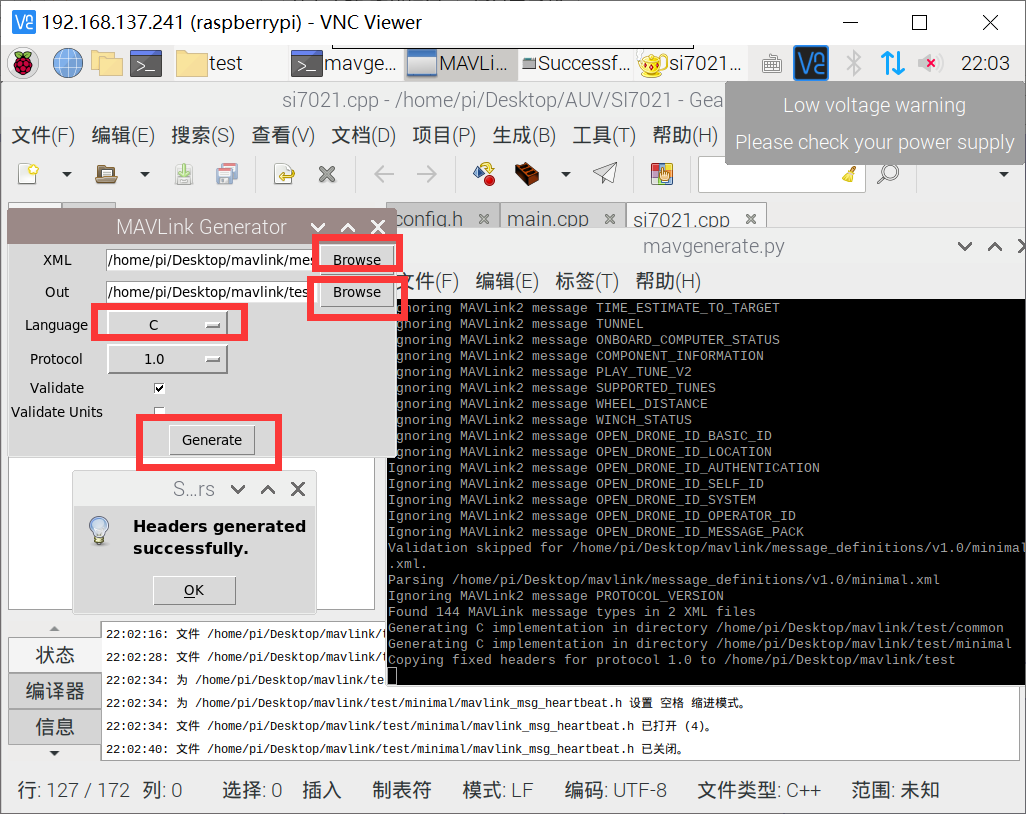Image resolution: width=1026 pixels, height=814 pixels.
Task: Expand the build options dropdown arrow
Action: point(566,174)
